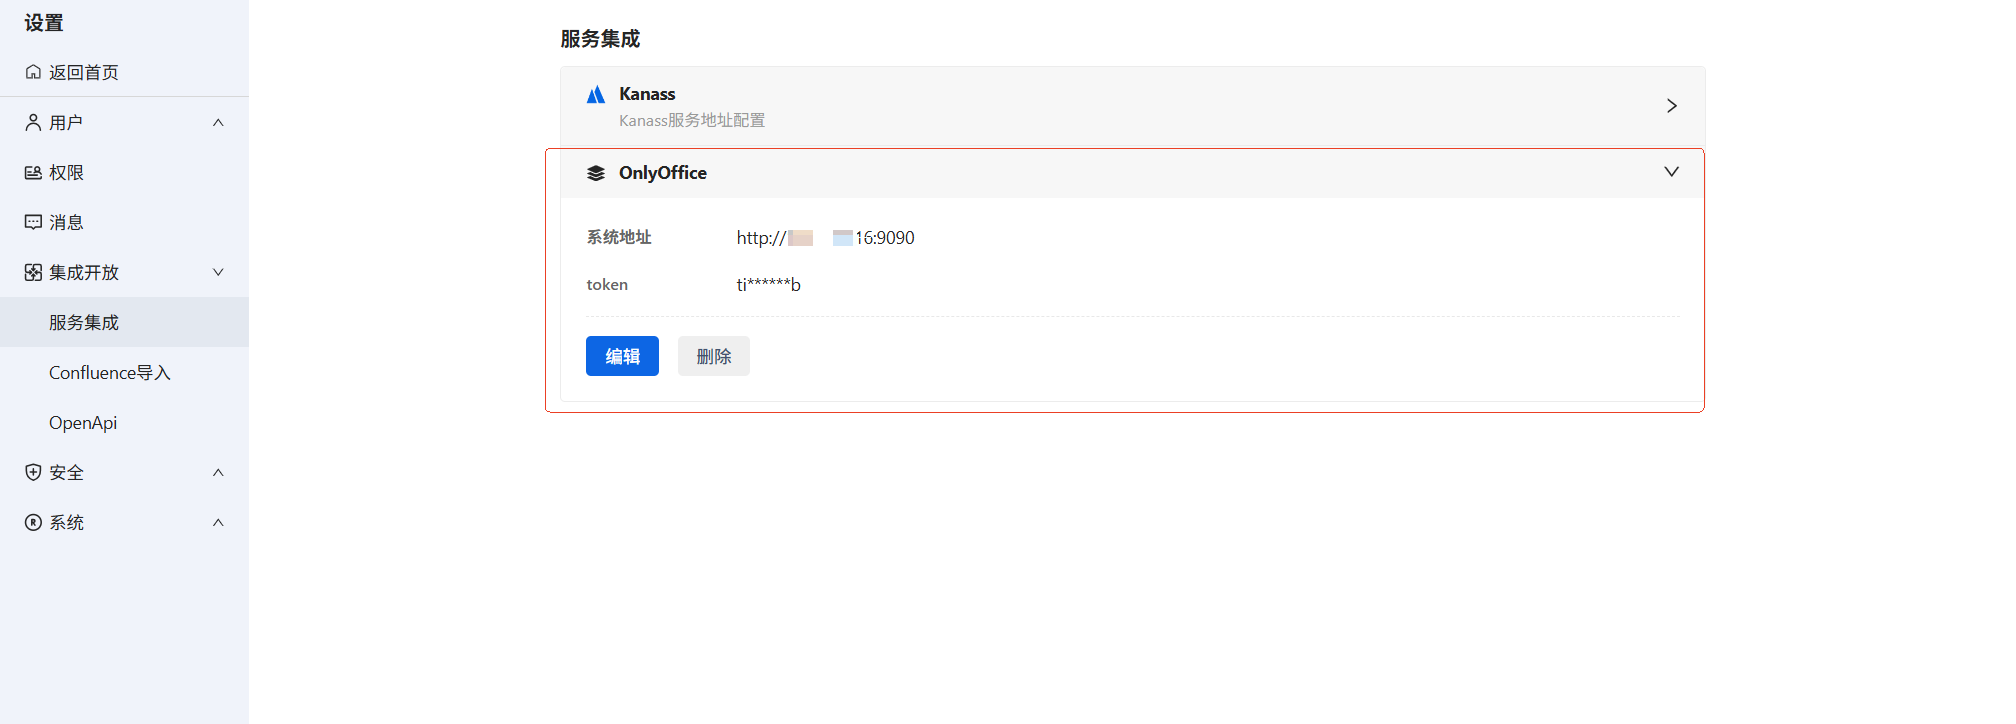Click the Kanass logo icon

pyautogui.click(x=596, y=94)
